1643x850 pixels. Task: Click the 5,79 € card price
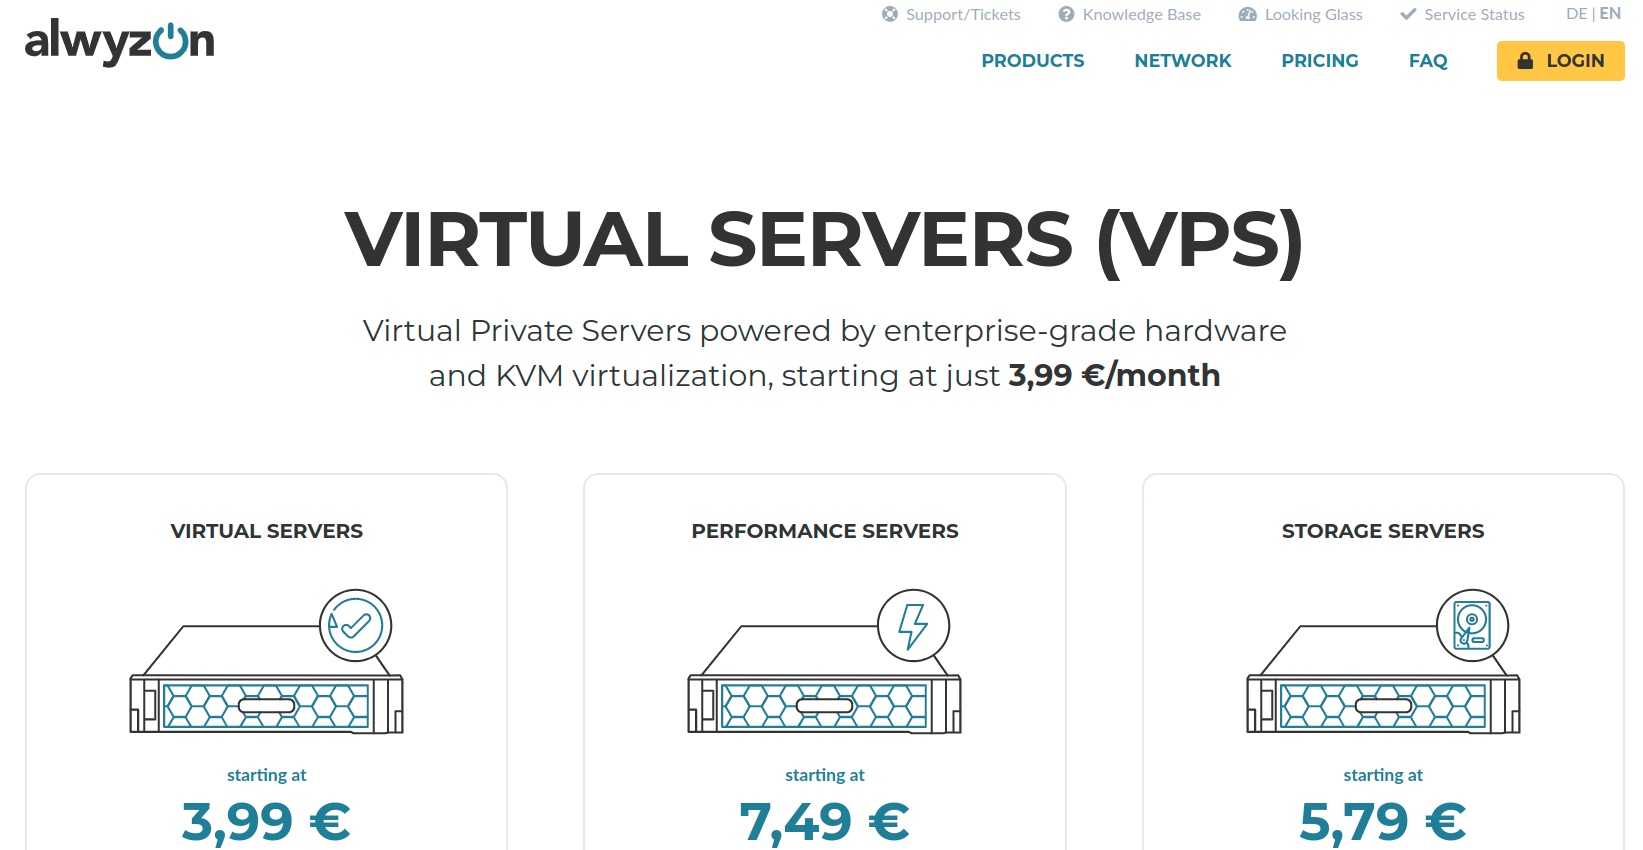pyautogui.click(x=1383, y=822)
